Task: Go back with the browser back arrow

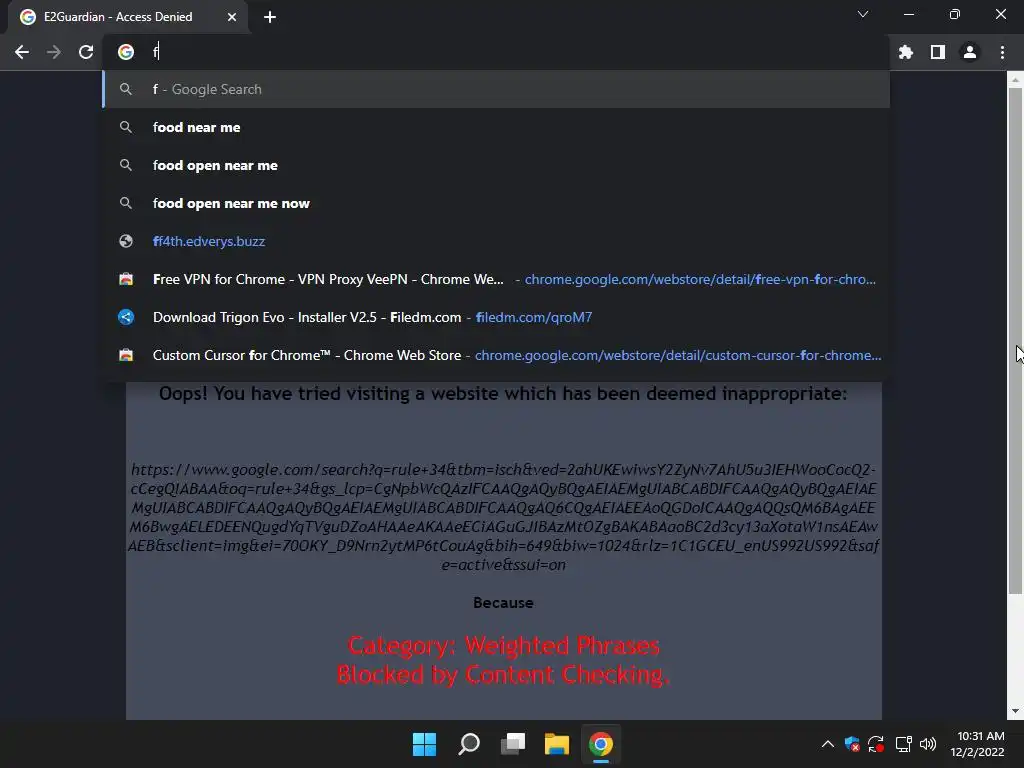Action: point(22,52)
